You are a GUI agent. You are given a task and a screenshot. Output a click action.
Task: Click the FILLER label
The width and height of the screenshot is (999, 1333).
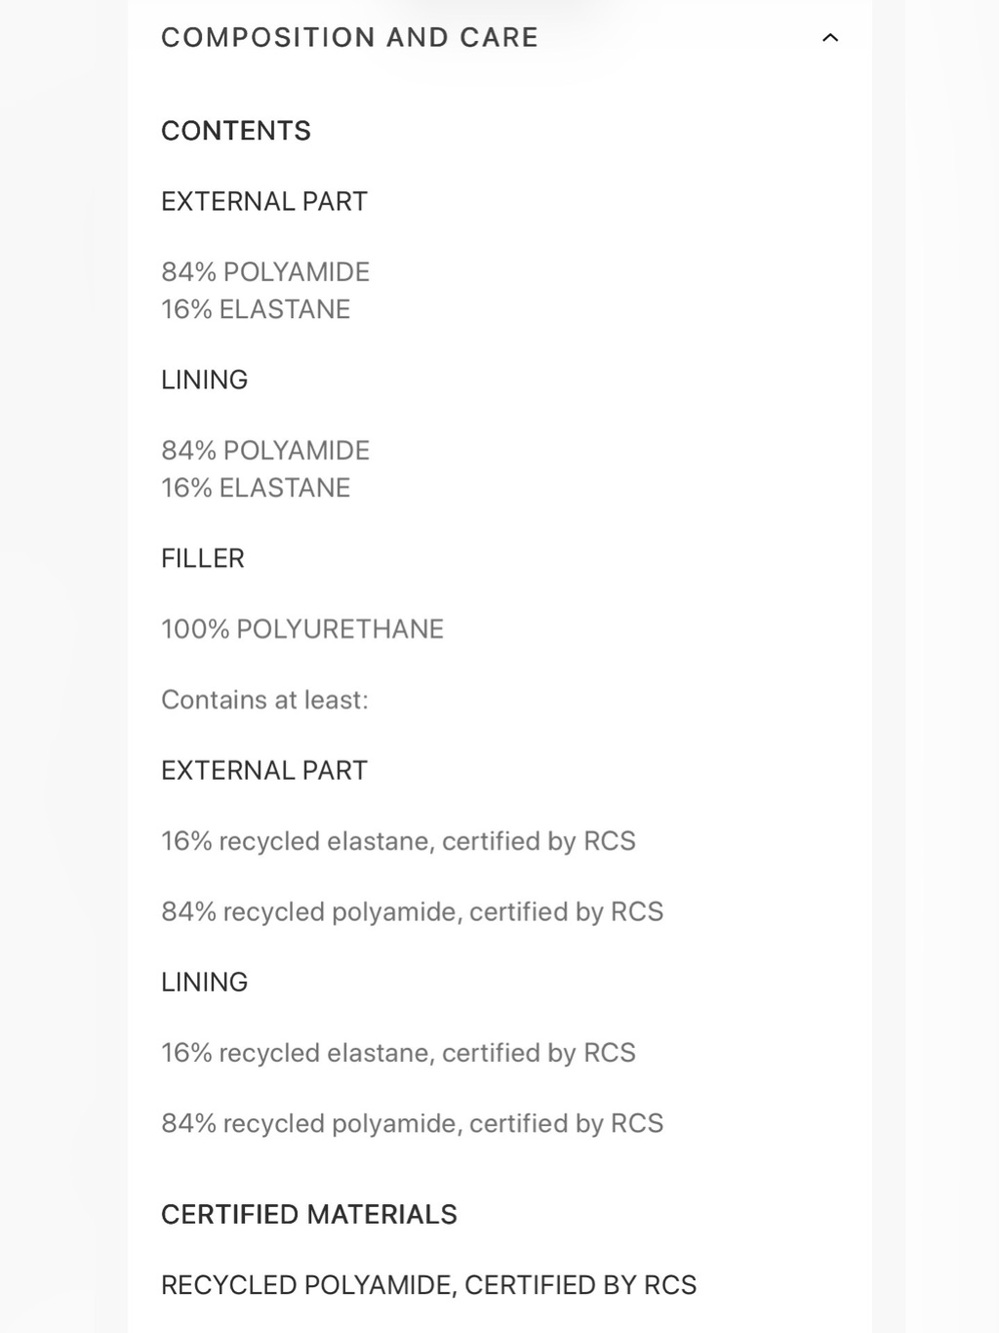202,559
